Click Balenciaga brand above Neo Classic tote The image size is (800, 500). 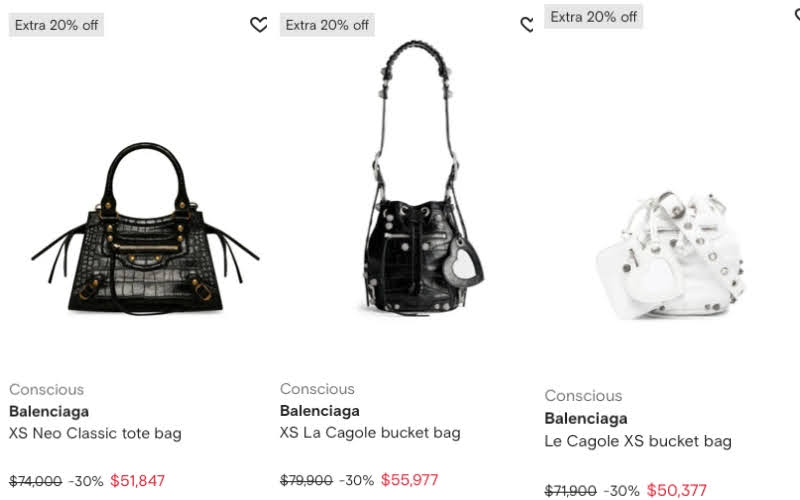coord(49,411)
